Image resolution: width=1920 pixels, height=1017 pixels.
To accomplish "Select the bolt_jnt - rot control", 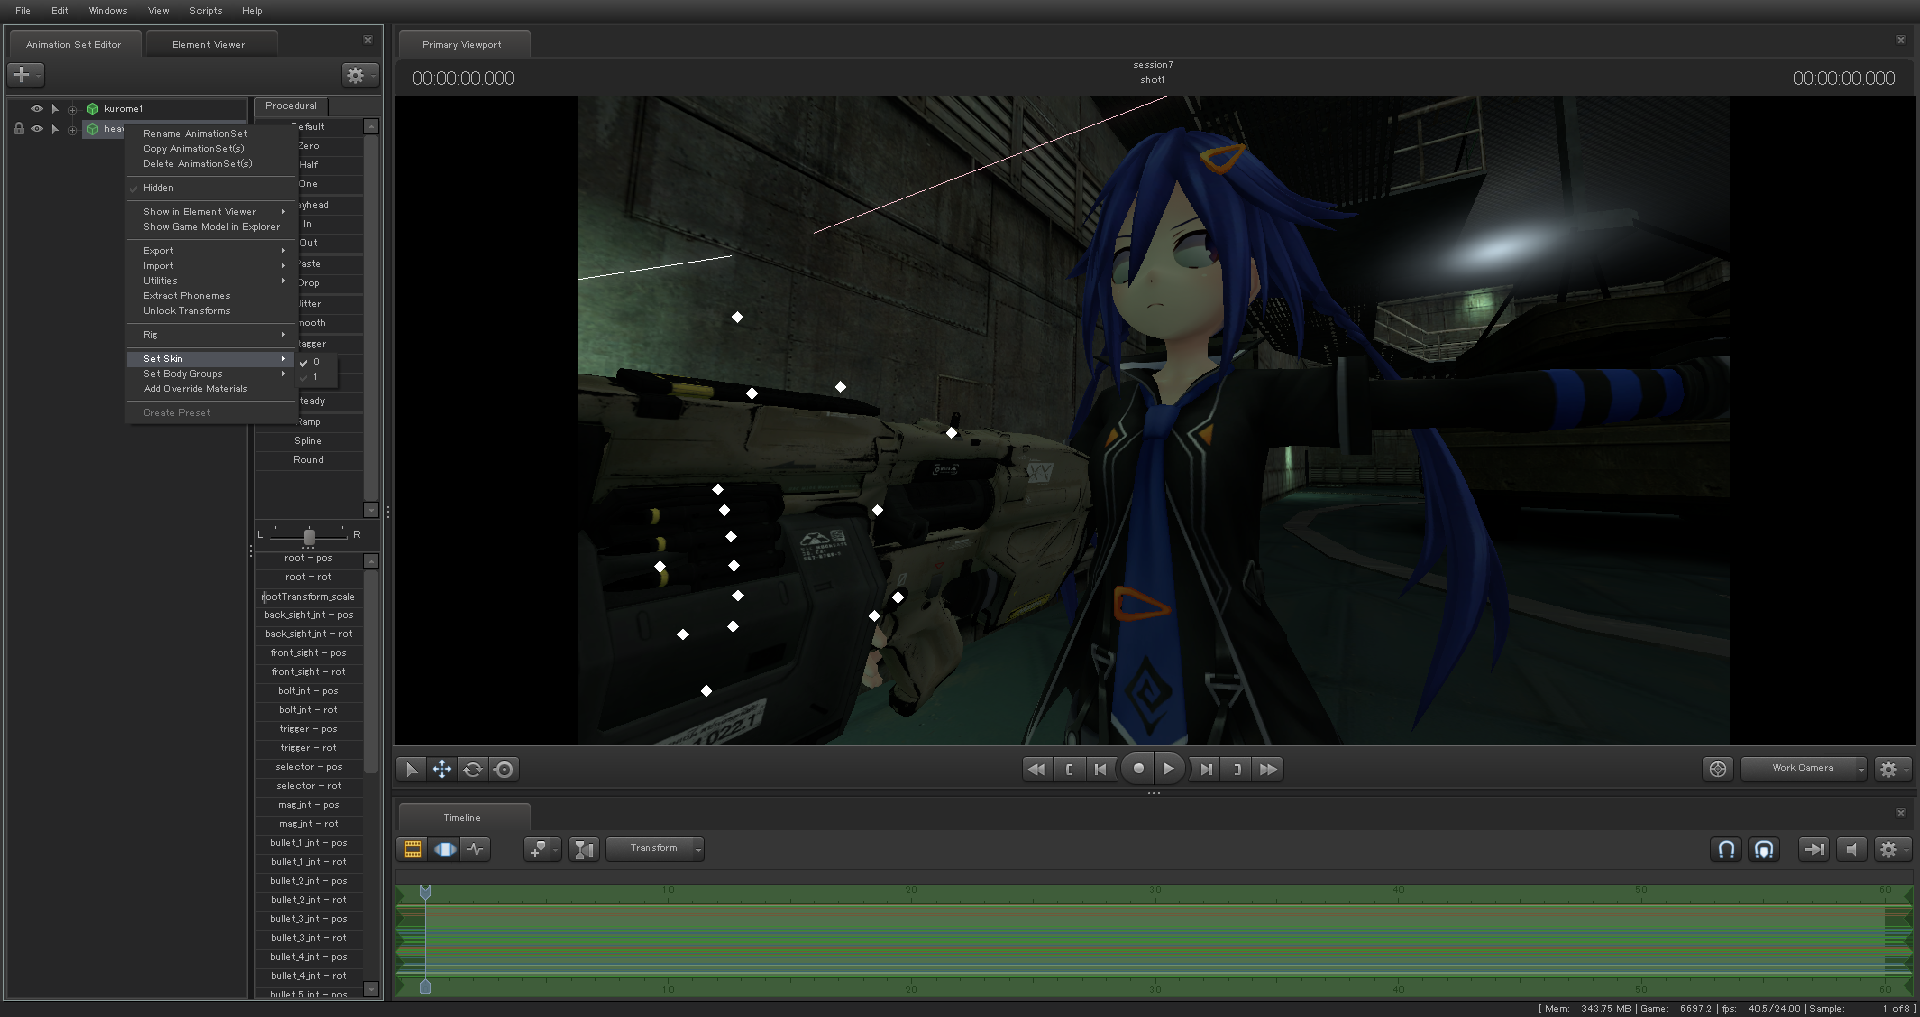I will click(308, 710).
